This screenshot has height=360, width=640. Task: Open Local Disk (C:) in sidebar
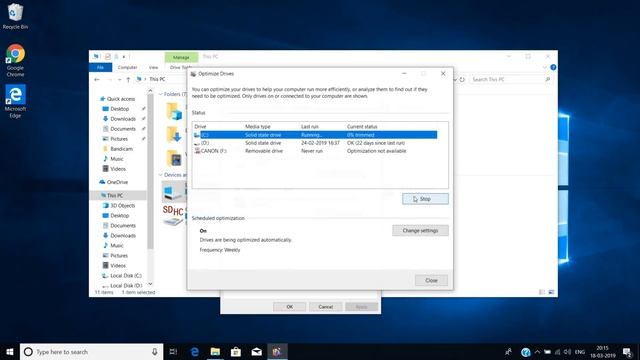[122, 276]
